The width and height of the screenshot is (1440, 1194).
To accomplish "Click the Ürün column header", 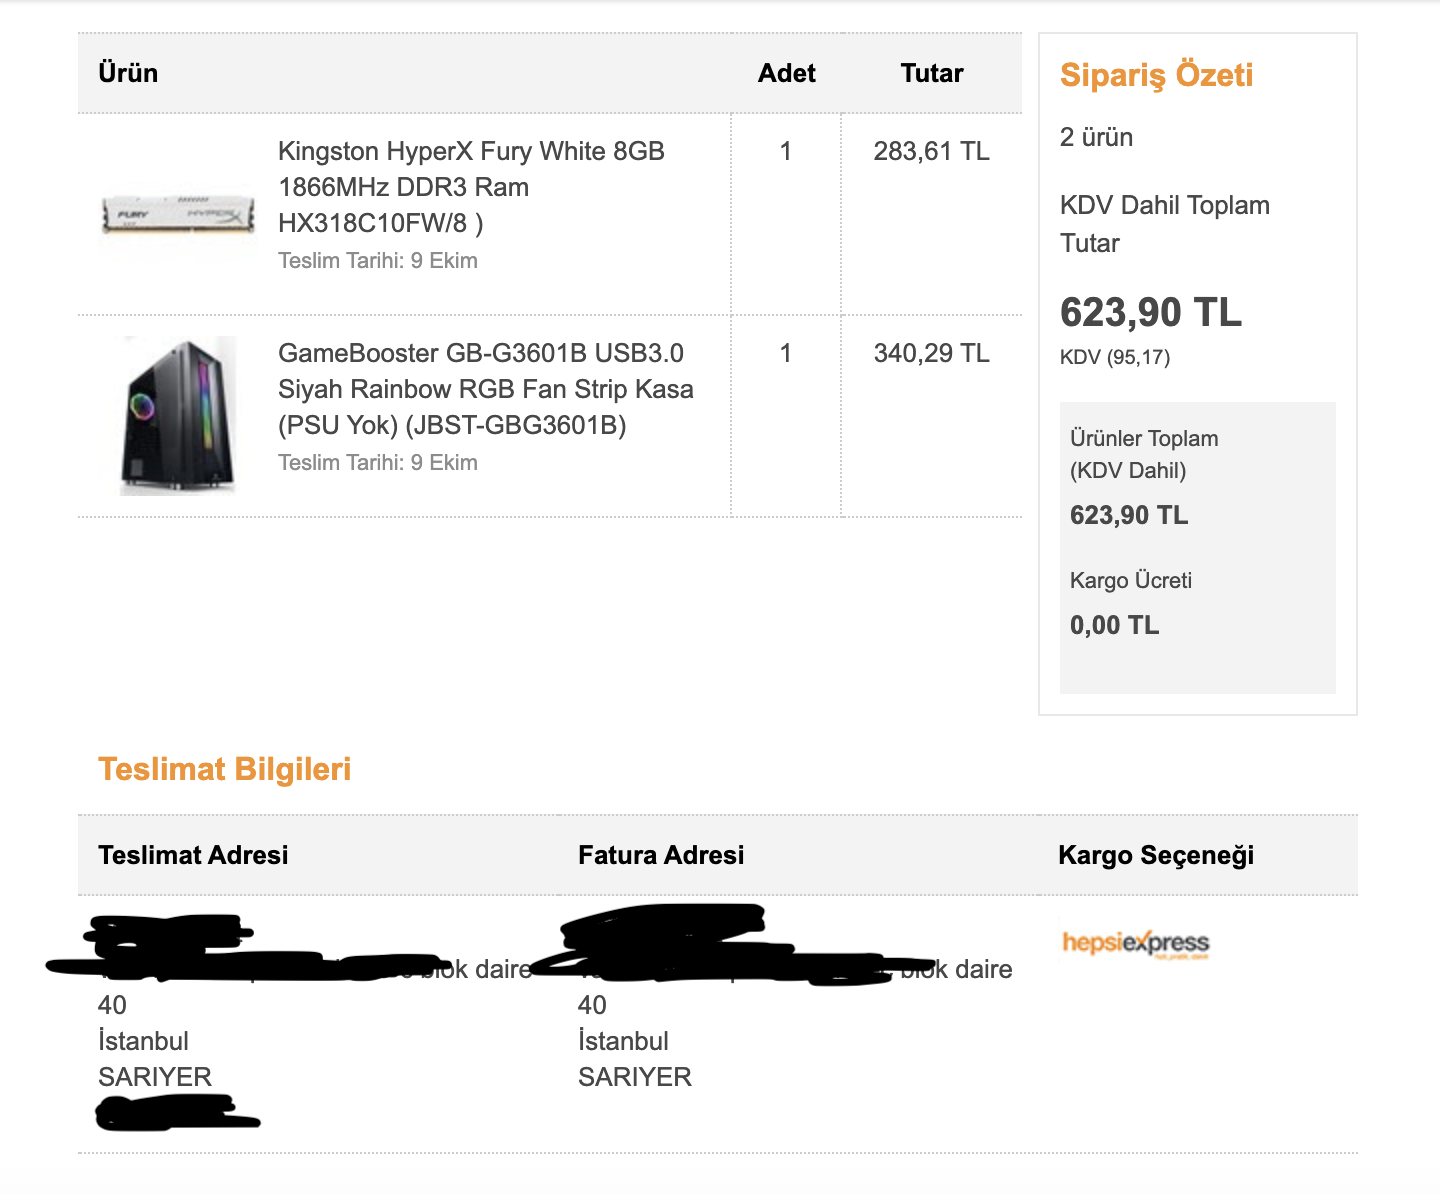I will (x=128, y=73).
